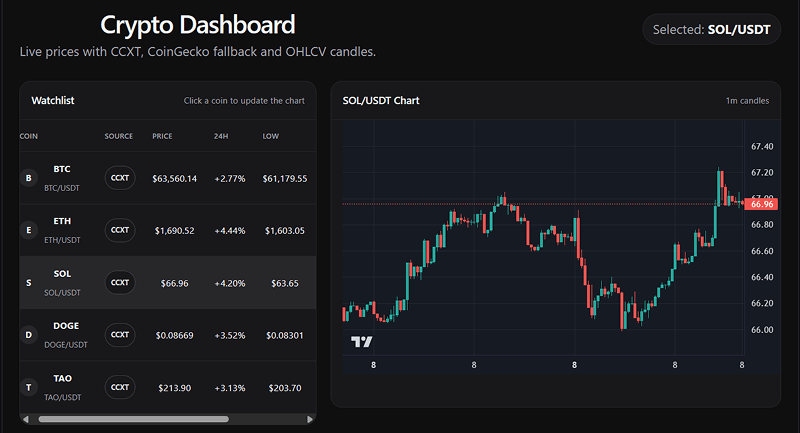
Task: Open the TradingView logo in chart
Action: 362,341
